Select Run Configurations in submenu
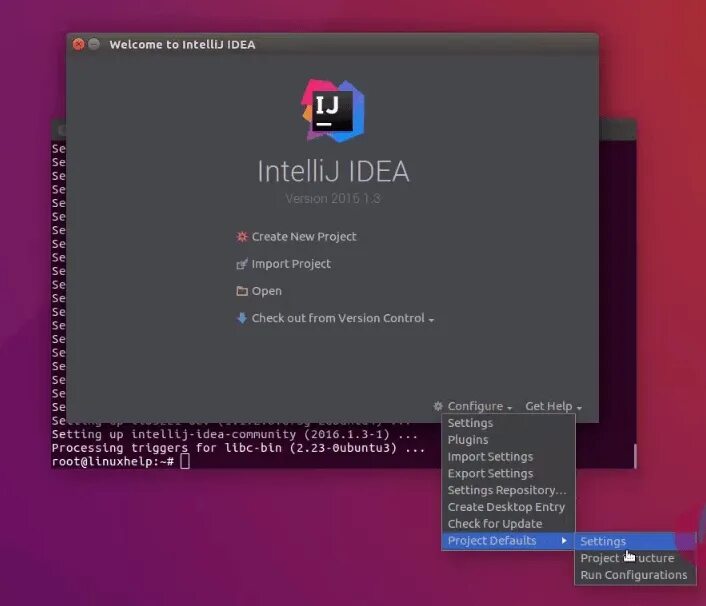Screen dimensions: 706x606 pos(635,575)
